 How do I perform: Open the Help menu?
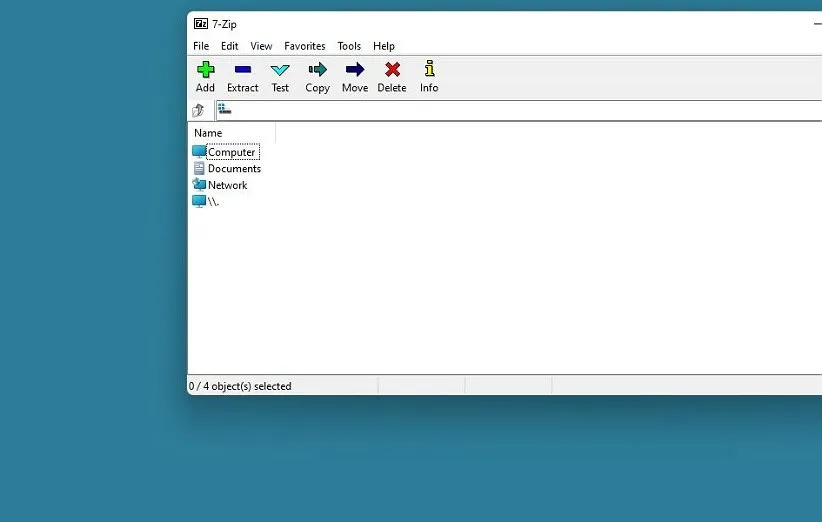[x=384, y=46]
